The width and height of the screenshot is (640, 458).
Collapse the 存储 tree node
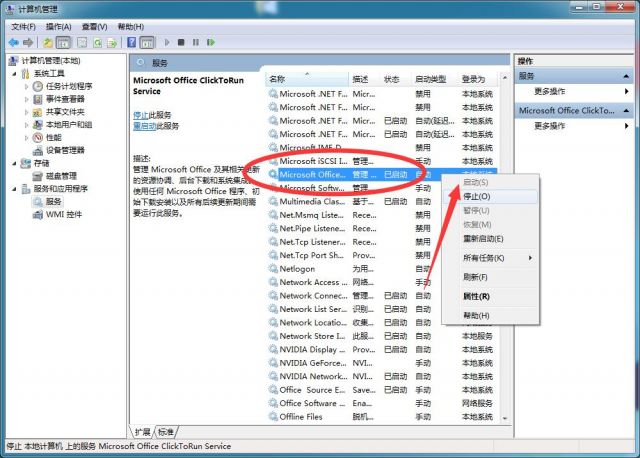tap(15, 163)
